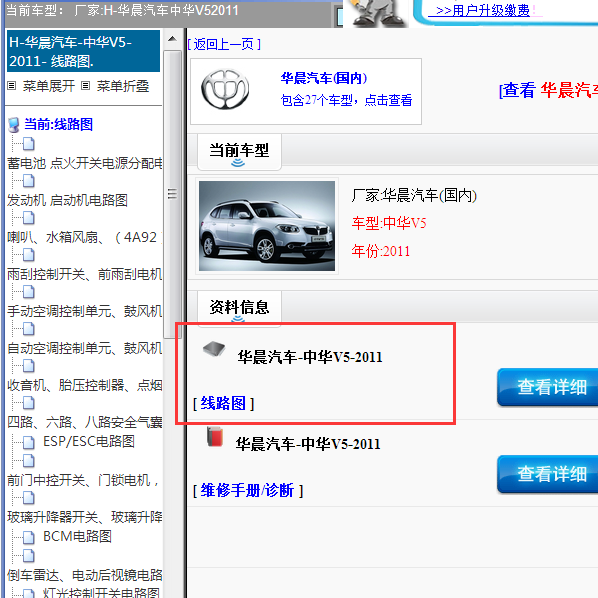Click 查看 华晨汽车 link on right
Viewport: 598px width, 598px height.
pos(548,91)
